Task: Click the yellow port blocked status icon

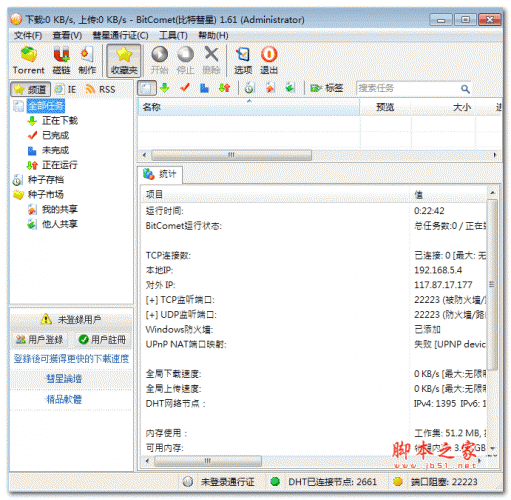Action: coord(397,481)
